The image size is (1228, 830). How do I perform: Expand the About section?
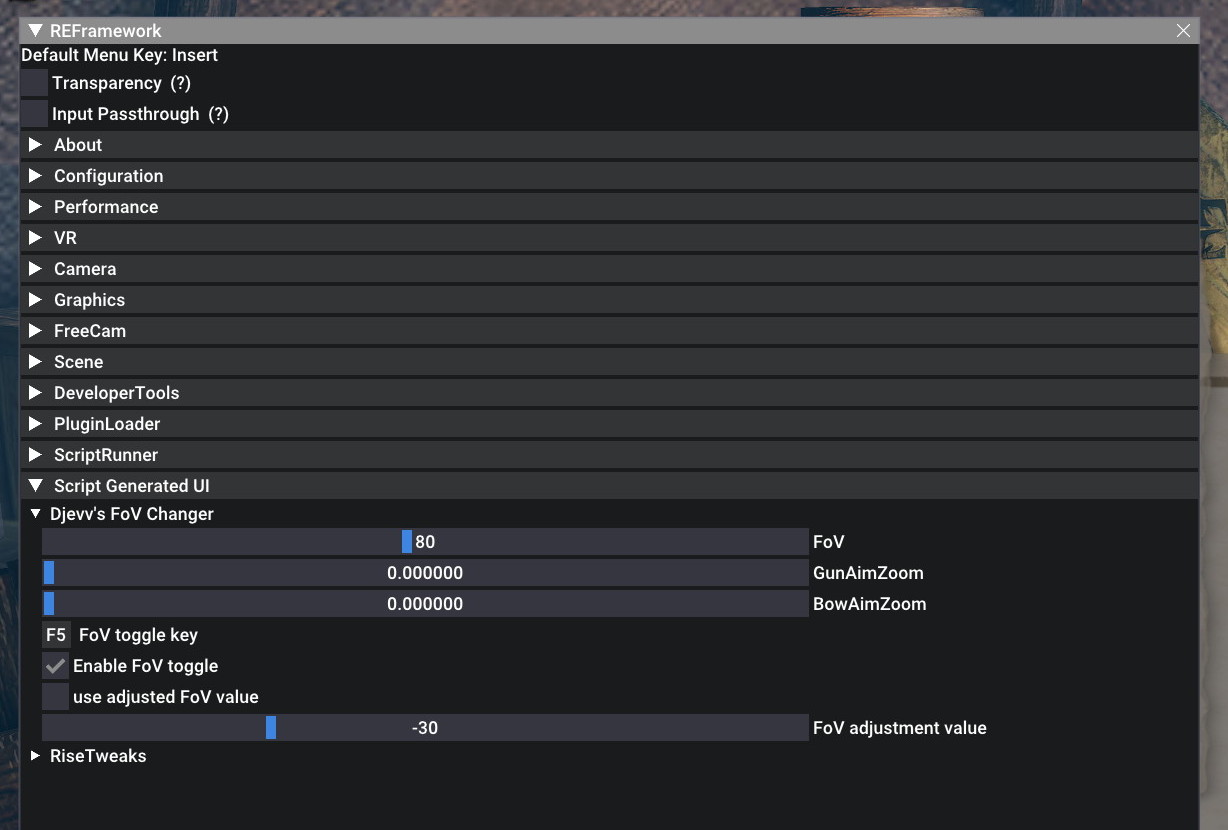(x=609, y=145)
